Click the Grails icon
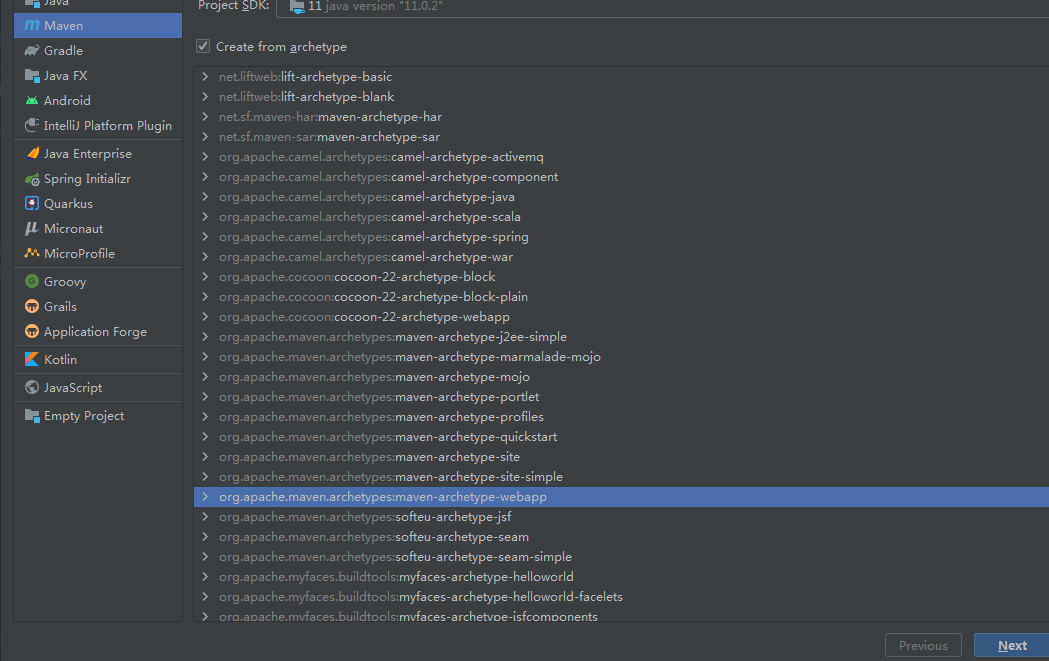The height and width of the screenshot is (661, 1049). click(31, 306)
